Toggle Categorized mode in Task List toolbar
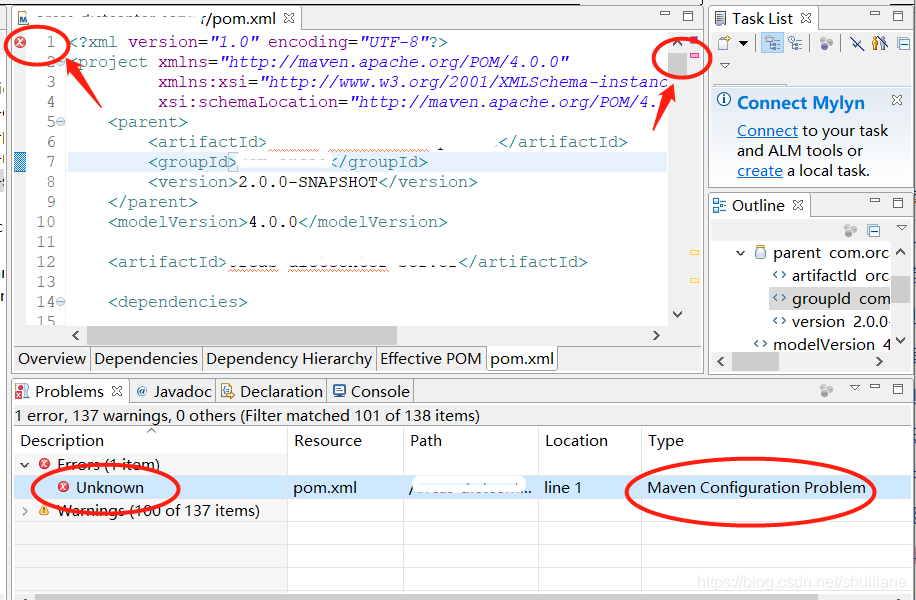 click(x=771, y=44)
